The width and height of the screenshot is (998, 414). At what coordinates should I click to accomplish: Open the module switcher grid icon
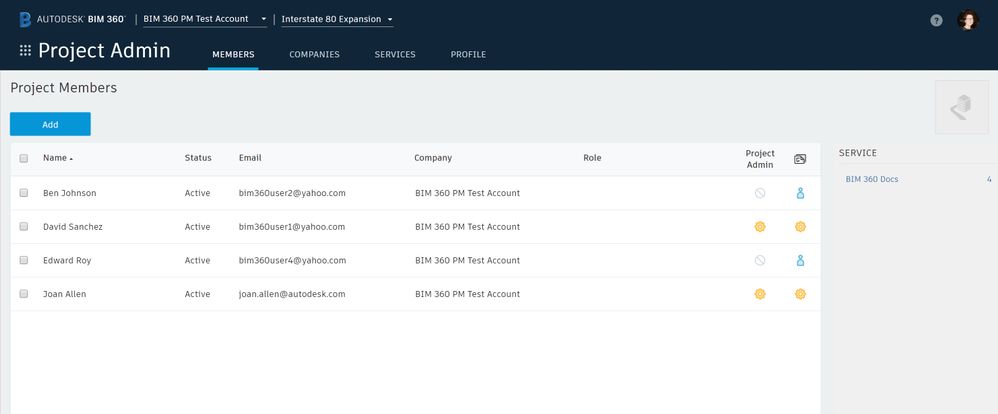pyautogui.click(x=25, y=50)
